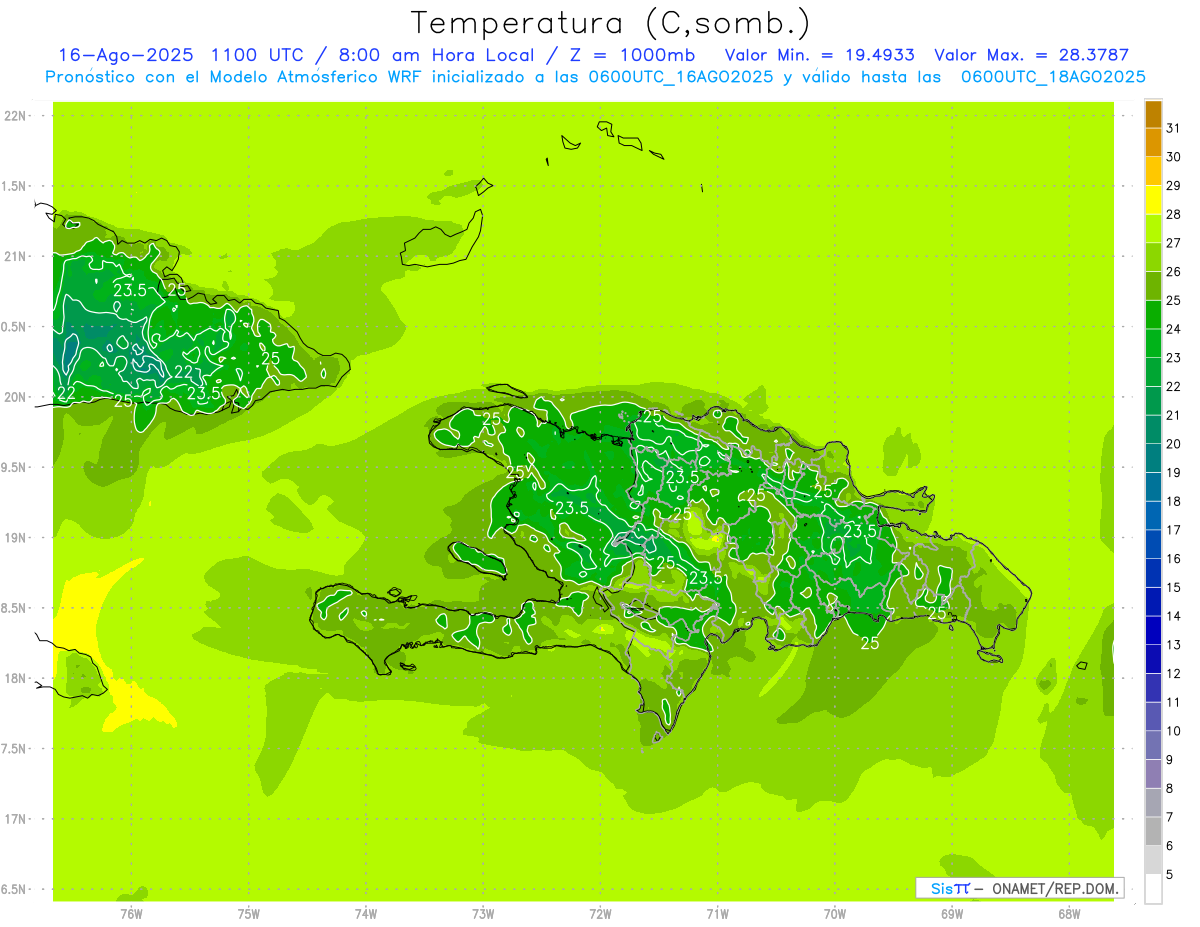Click the "70W" longitude axis label
Screen dimensions: 1200x927
pyautogui.click(x=835, y=913)
